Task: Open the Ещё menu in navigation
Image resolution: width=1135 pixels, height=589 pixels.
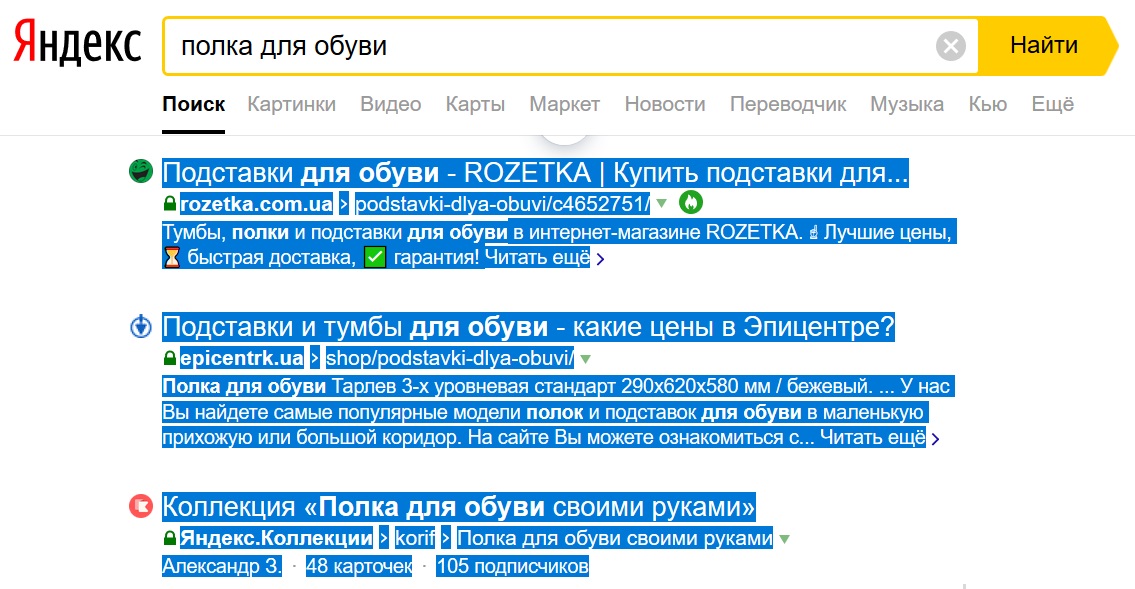Action: click(x=1052, y=104)
